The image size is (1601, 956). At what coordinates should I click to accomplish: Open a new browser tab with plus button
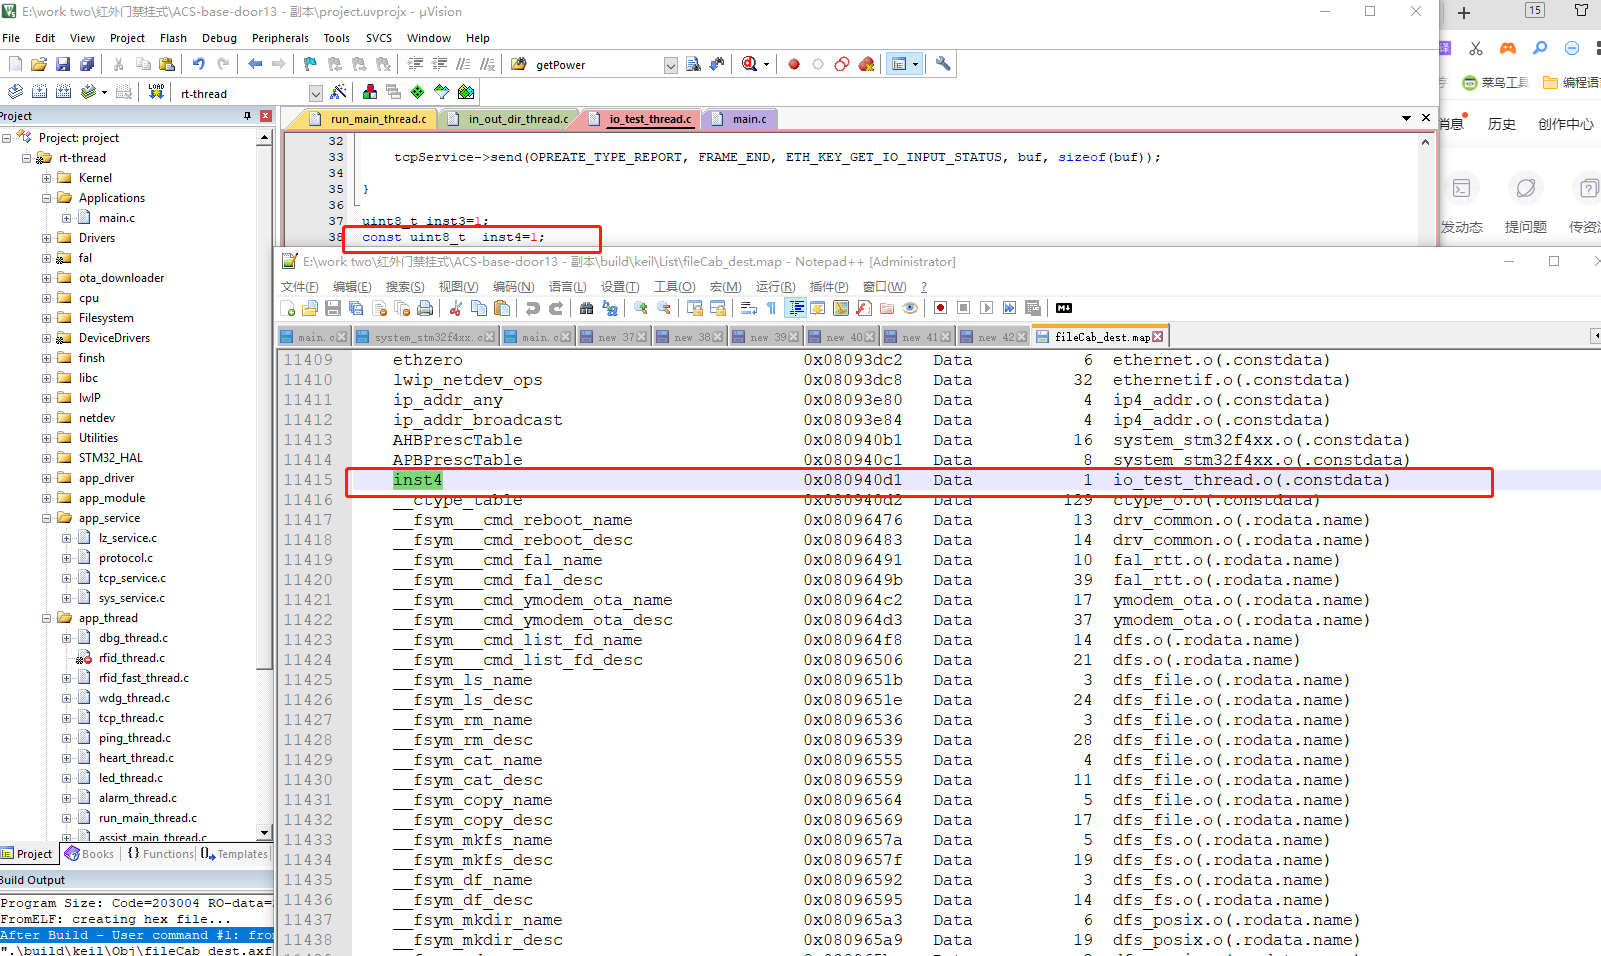(x=1464, y=13)
